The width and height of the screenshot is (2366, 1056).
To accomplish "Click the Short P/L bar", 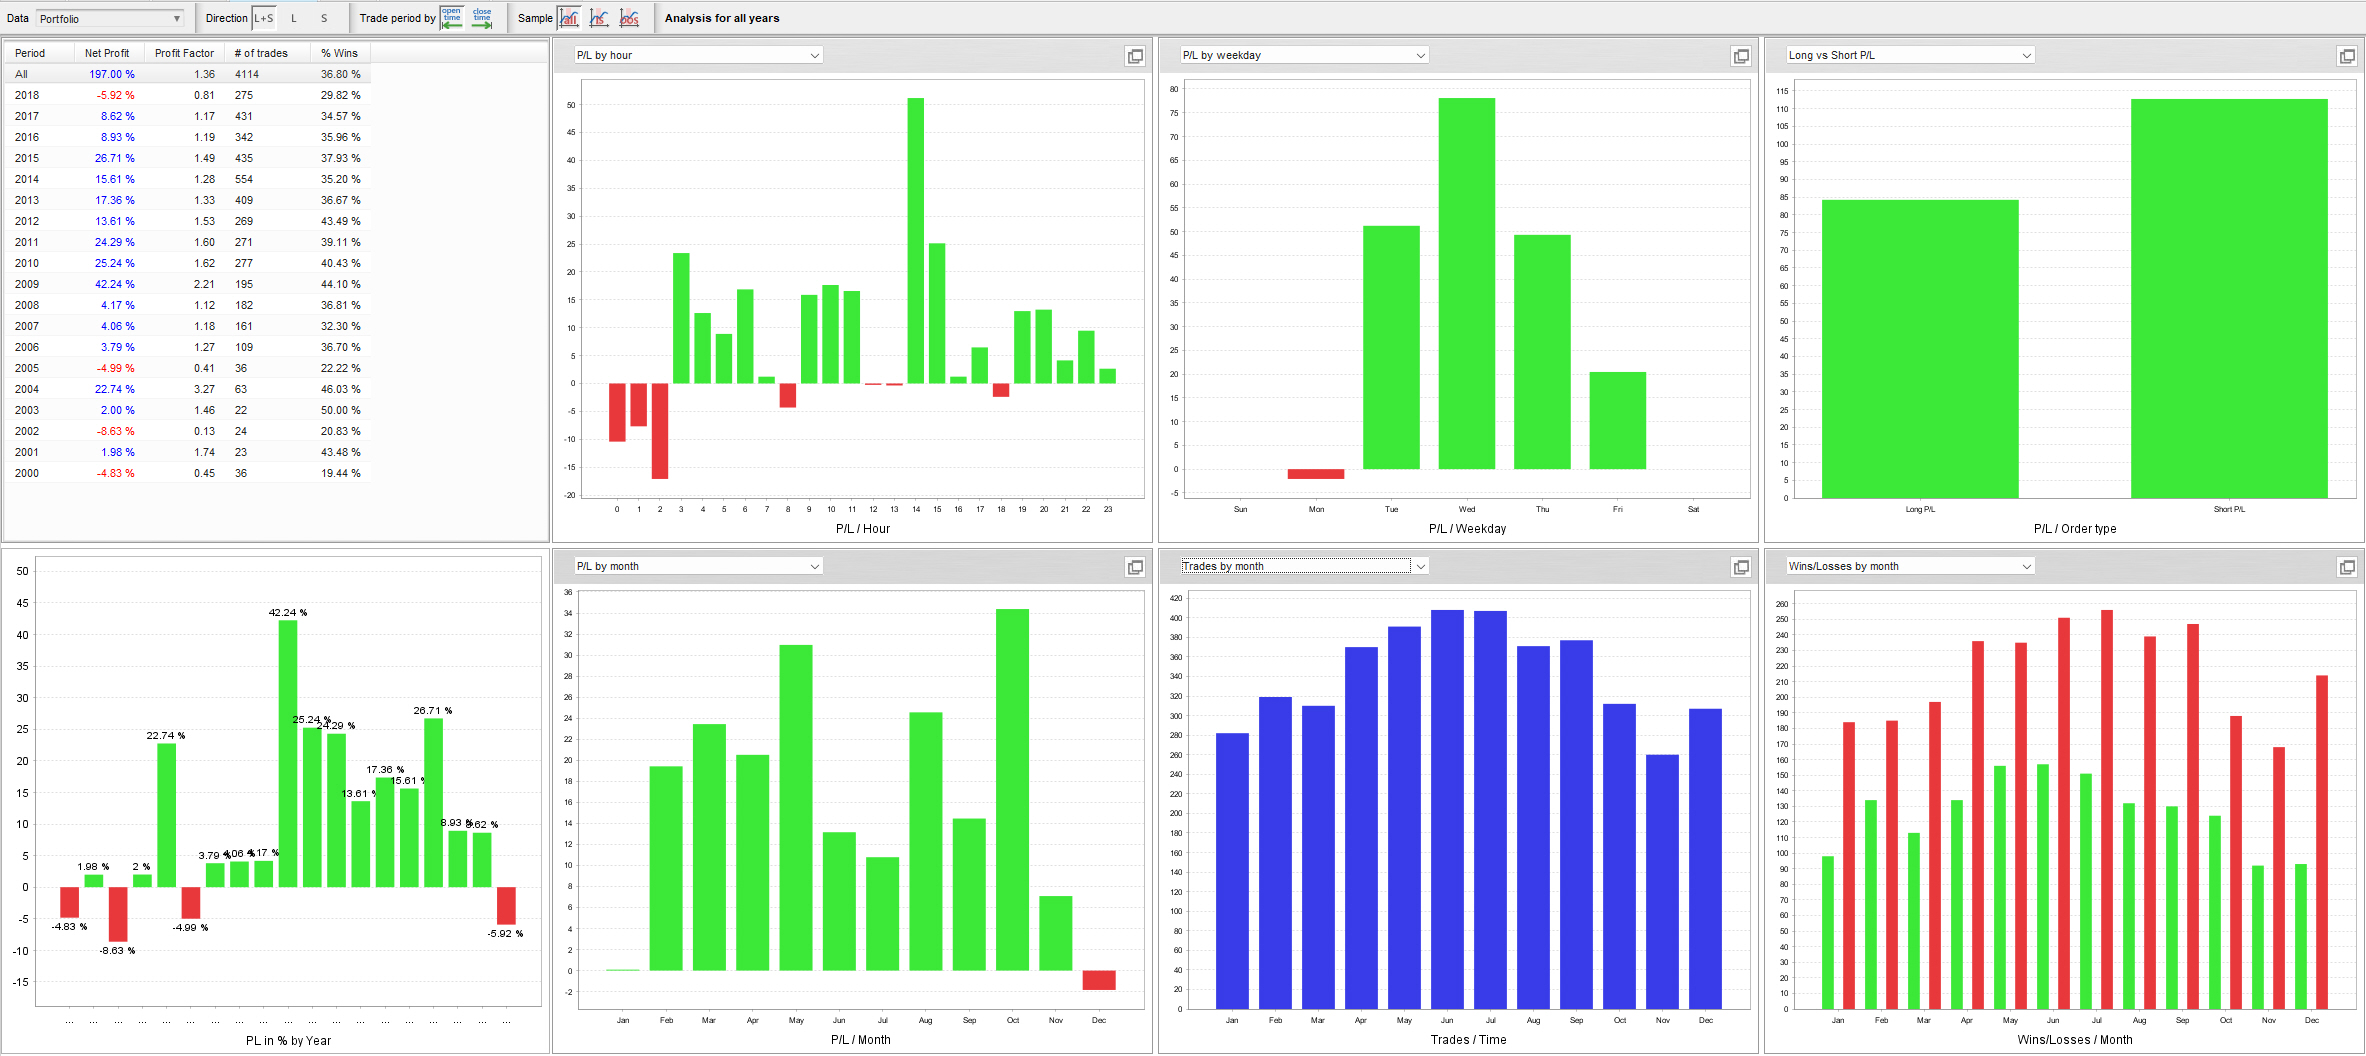I will click(x=2229, y=298).
